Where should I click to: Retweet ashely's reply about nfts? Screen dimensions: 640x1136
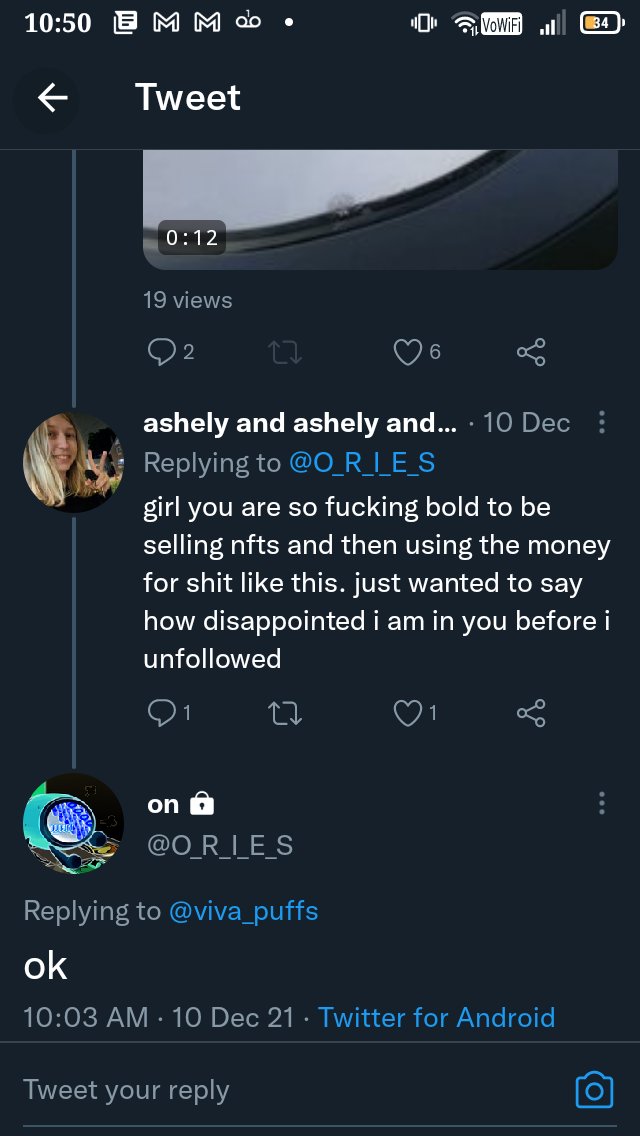point(285,712)
